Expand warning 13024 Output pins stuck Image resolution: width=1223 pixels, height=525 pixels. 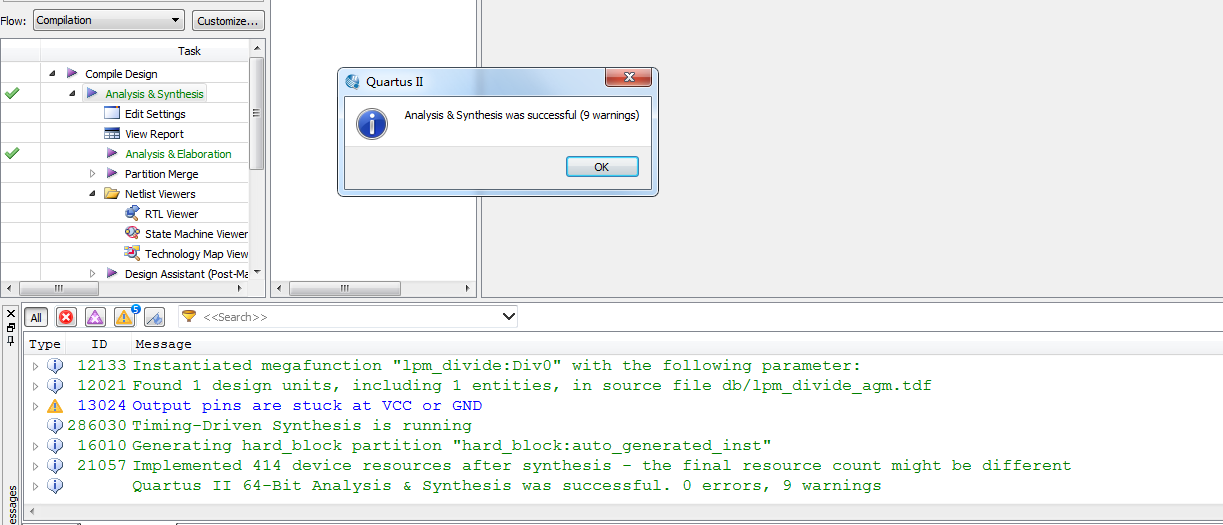(x=36, y=406)
